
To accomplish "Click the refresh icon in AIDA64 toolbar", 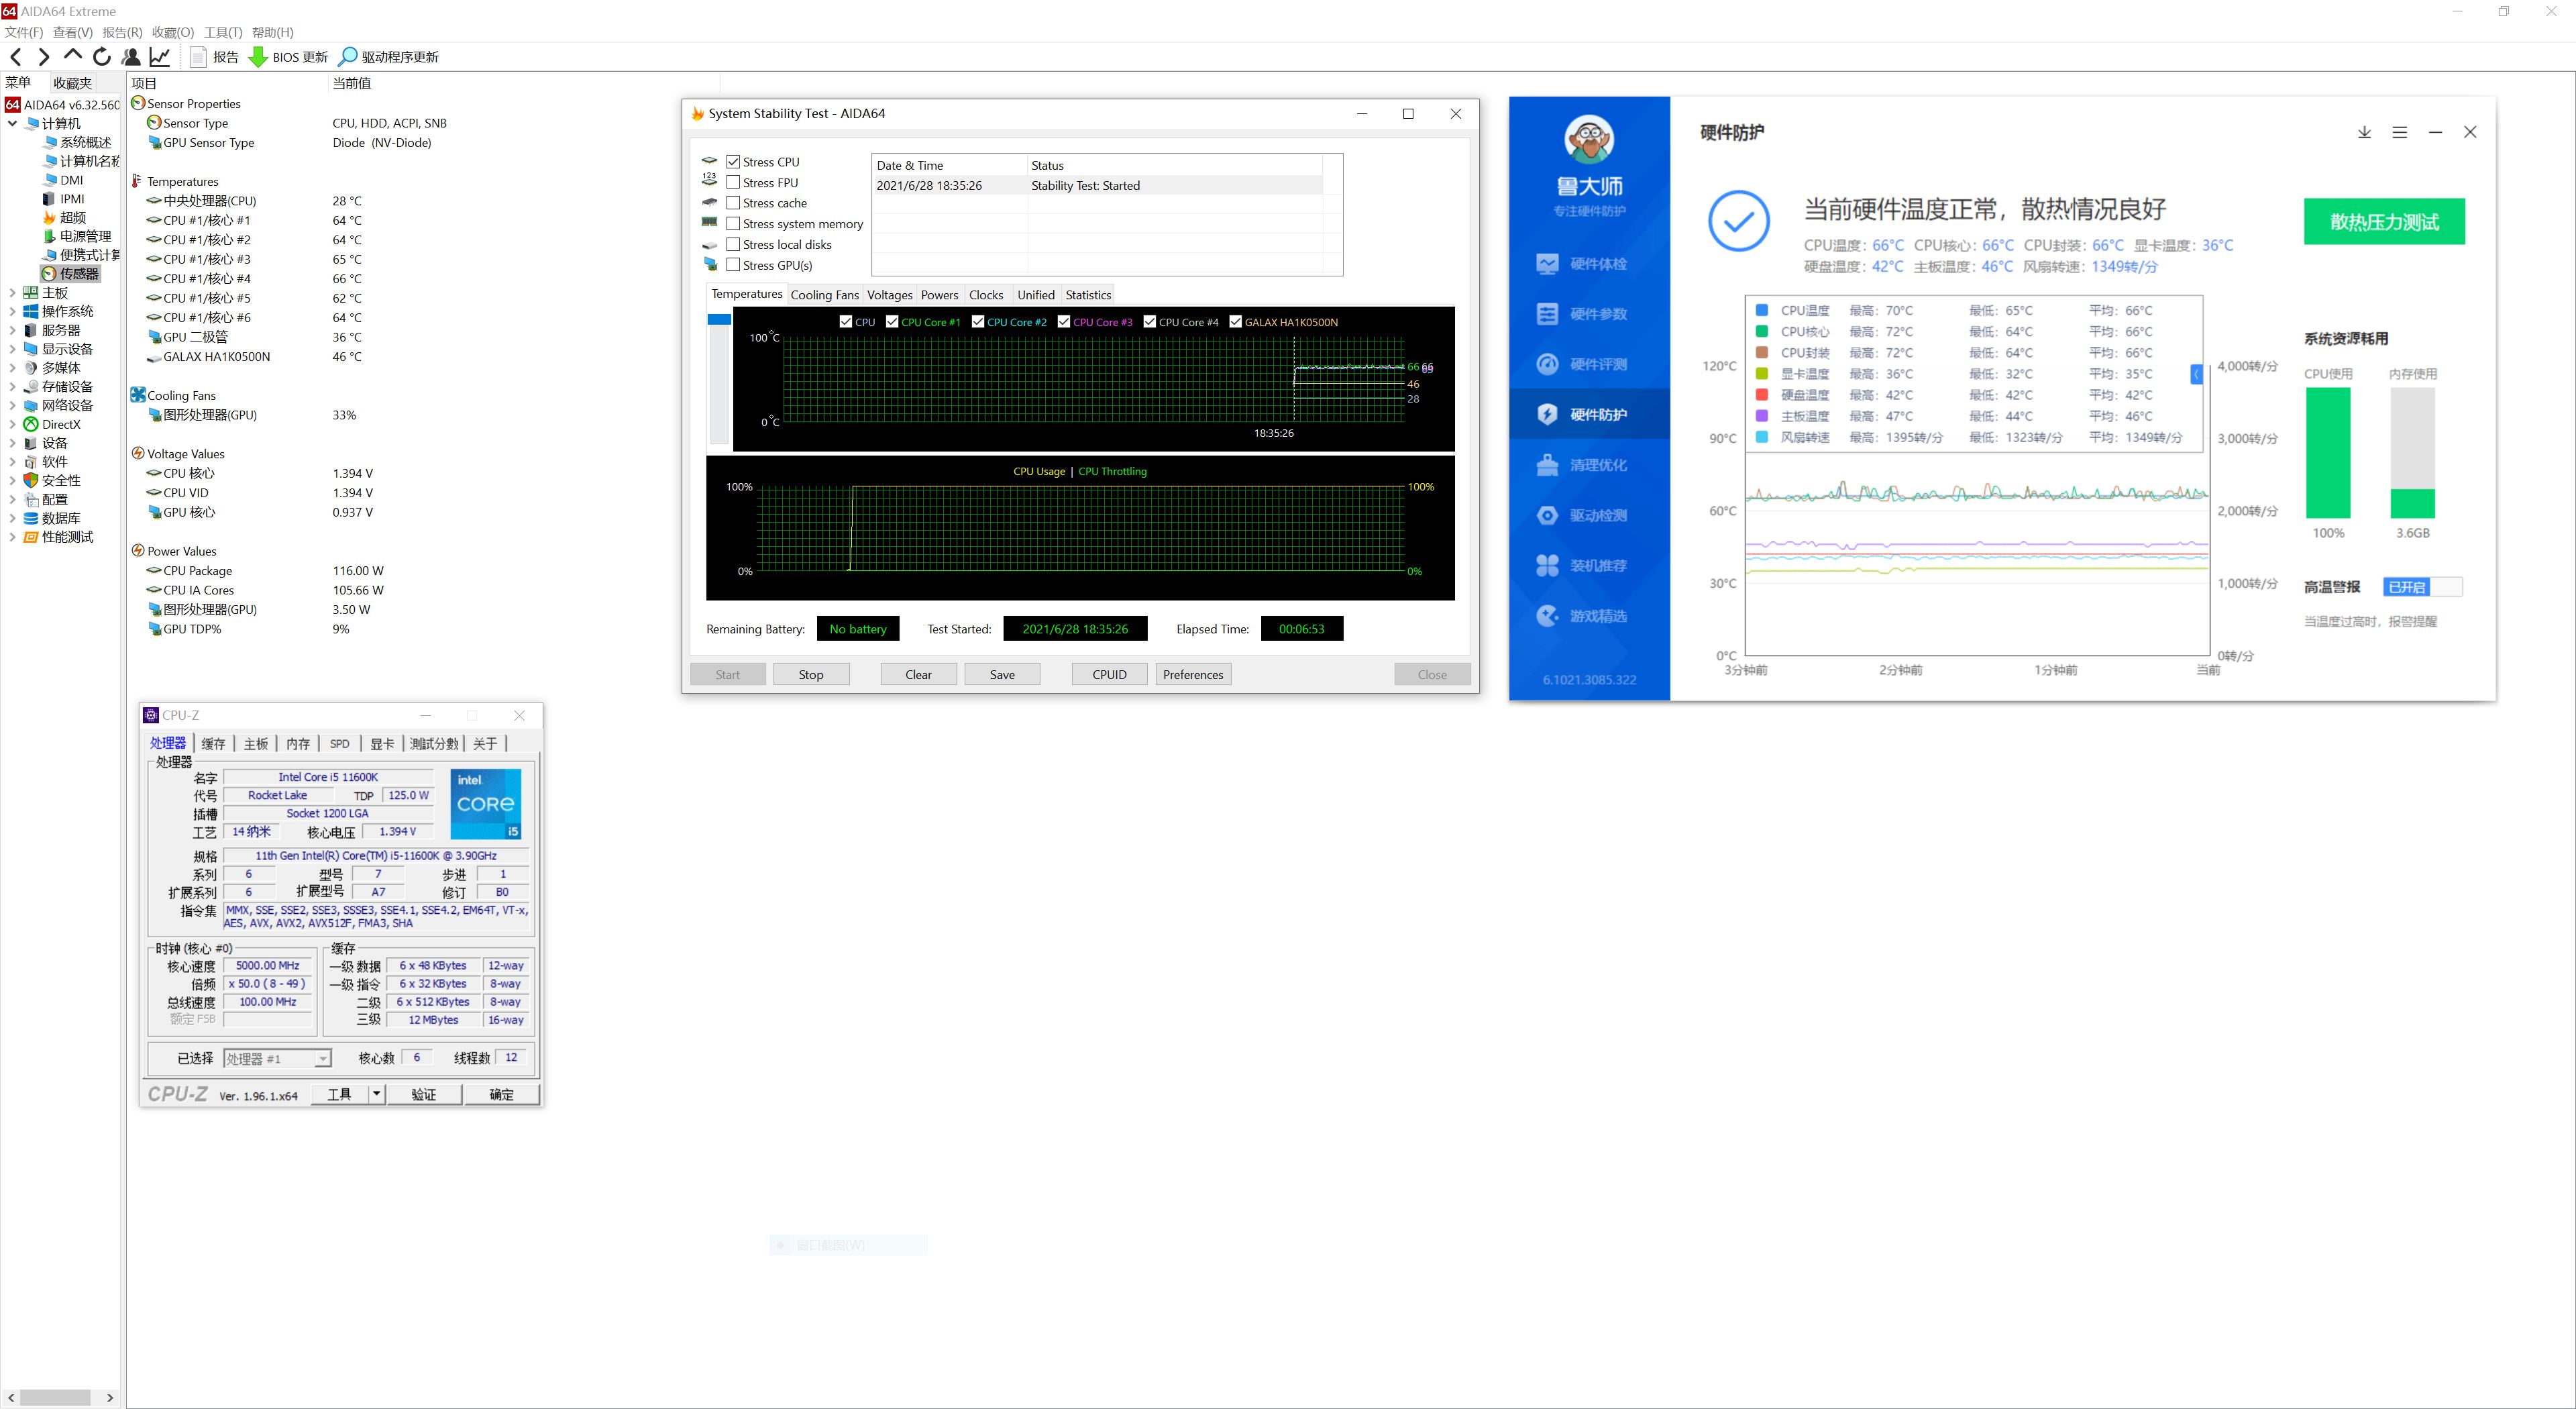I will [x=101, y=57].
